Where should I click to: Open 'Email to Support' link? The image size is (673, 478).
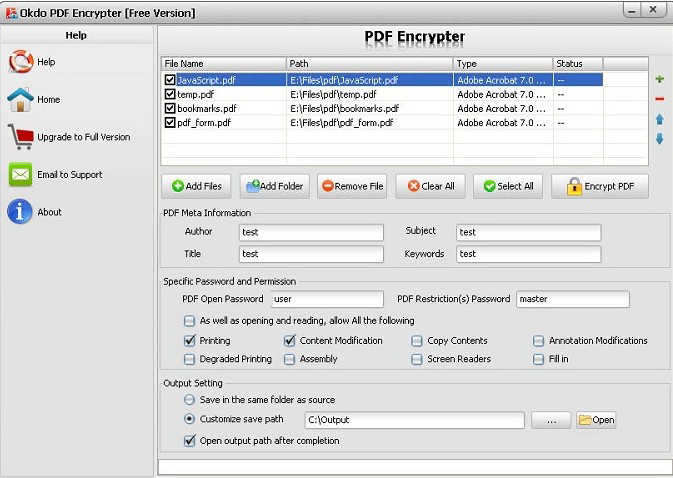point(70,175)
